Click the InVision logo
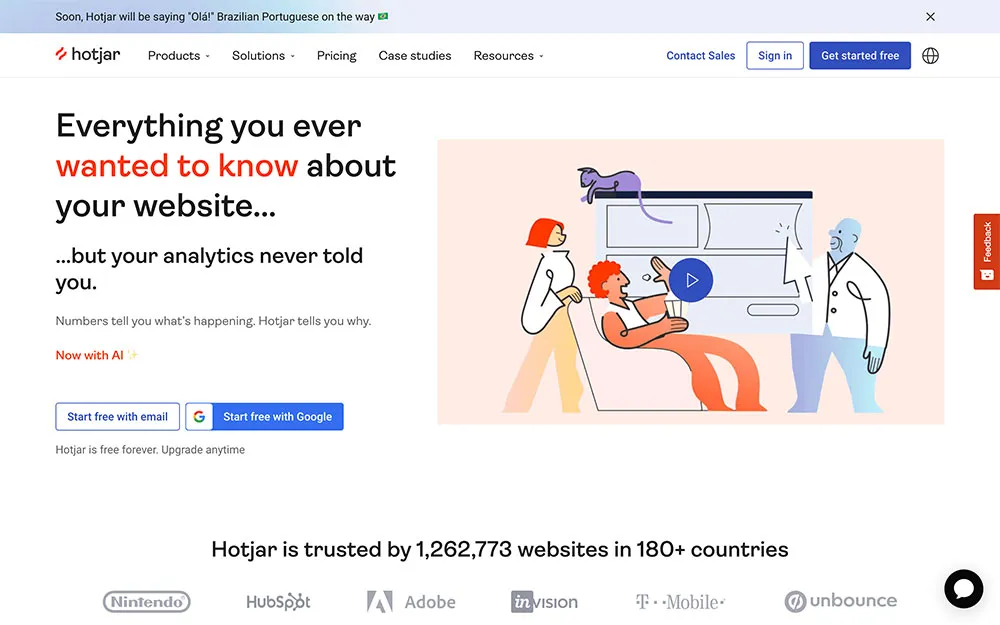Image resolution: width=1000 pixels, height=625 pixels. 544,601
